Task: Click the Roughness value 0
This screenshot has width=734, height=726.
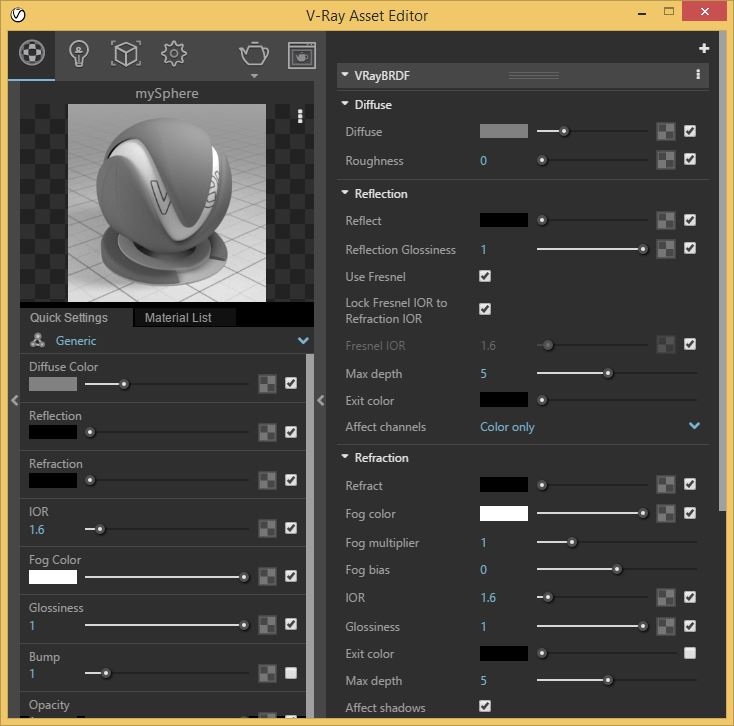Action: point(483,161)
